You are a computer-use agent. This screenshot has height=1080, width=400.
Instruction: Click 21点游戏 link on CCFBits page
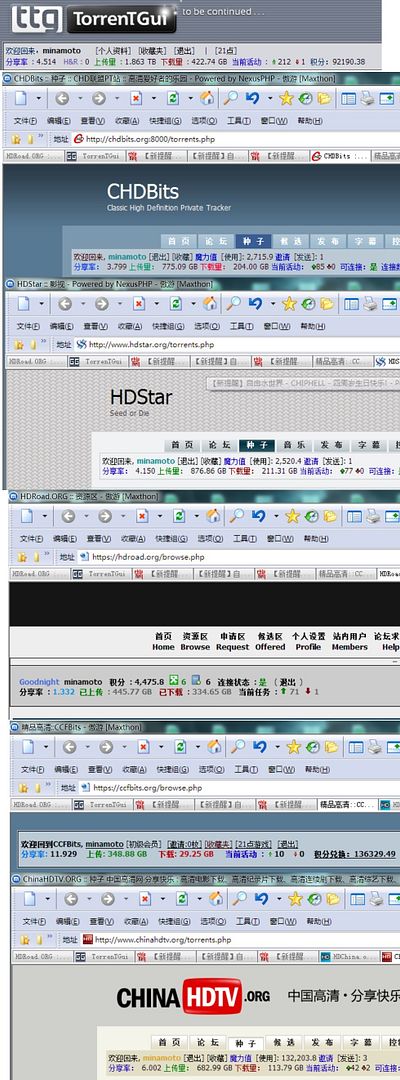(x=253, y=844)
